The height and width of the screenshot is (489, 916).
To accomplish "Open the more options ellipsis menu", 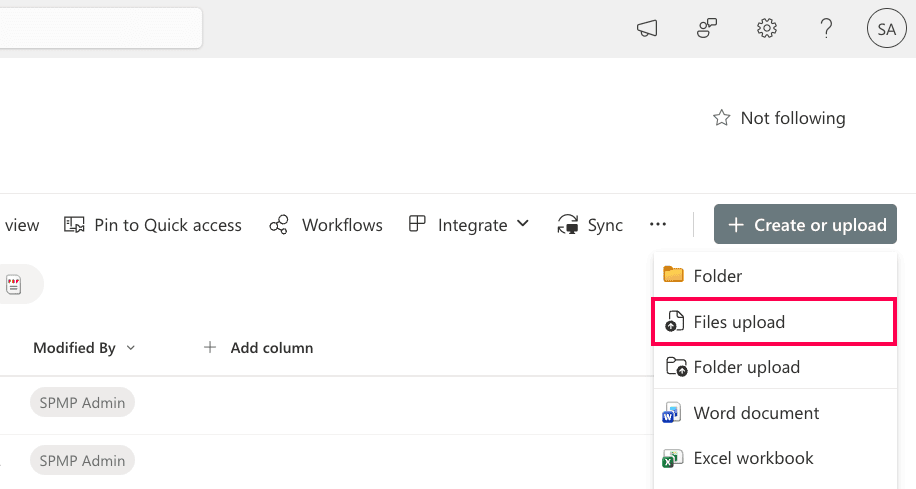I will pyautogui.click(x=657, y=225).
